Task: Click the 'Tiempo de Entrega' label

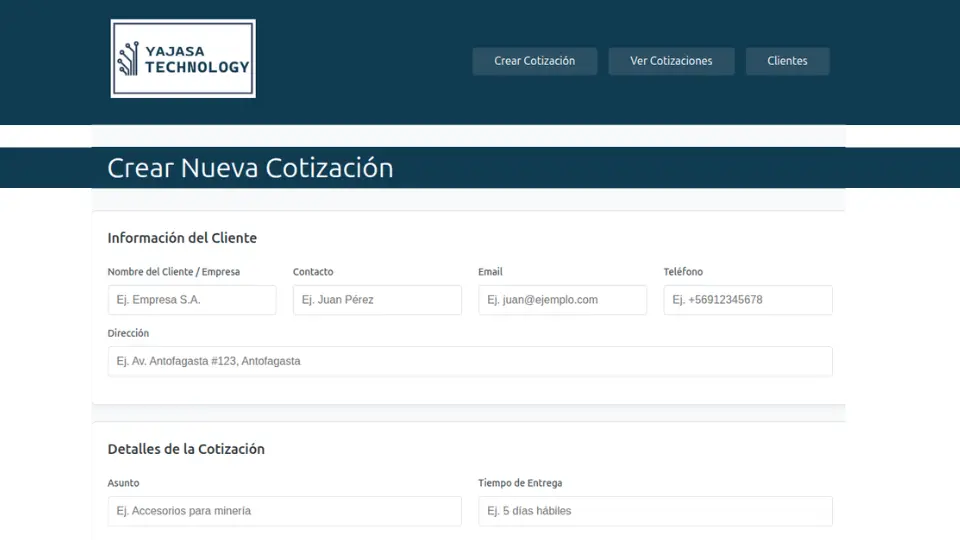Action: [x=520, y=483]
